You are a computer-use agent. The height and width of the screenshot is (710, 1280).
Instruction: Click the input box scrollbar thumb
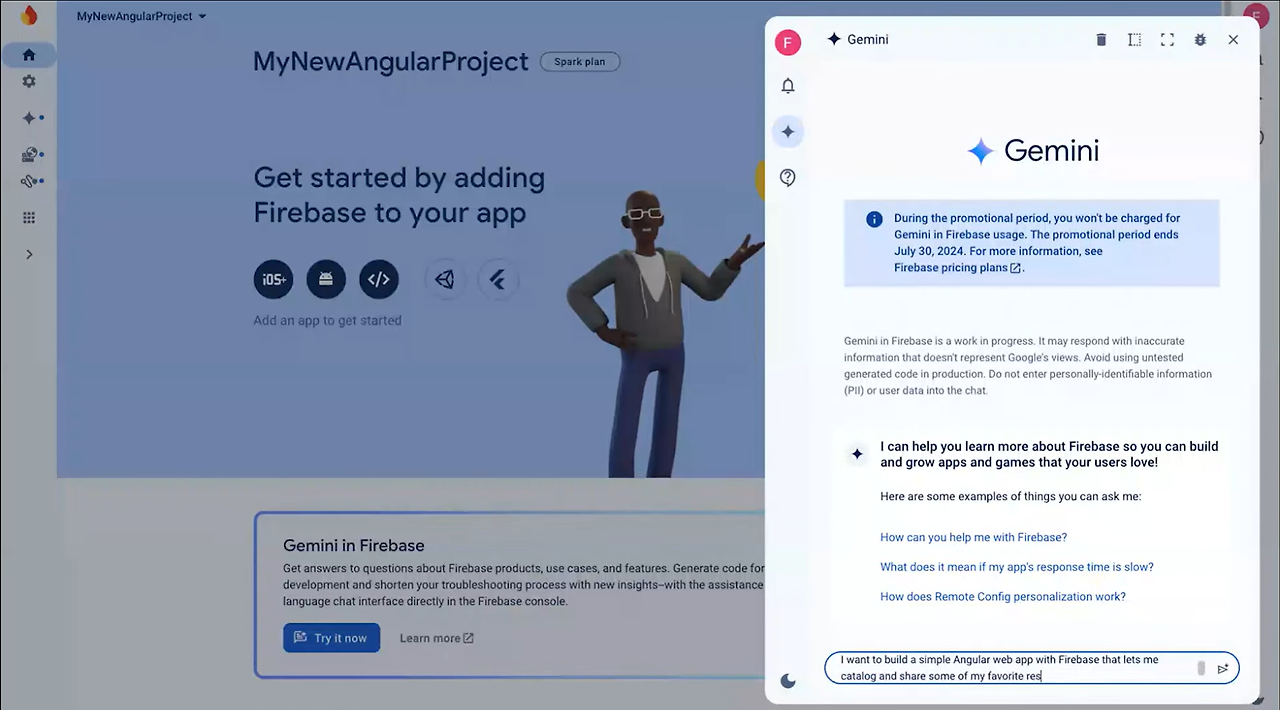(x=1201, y=668)
